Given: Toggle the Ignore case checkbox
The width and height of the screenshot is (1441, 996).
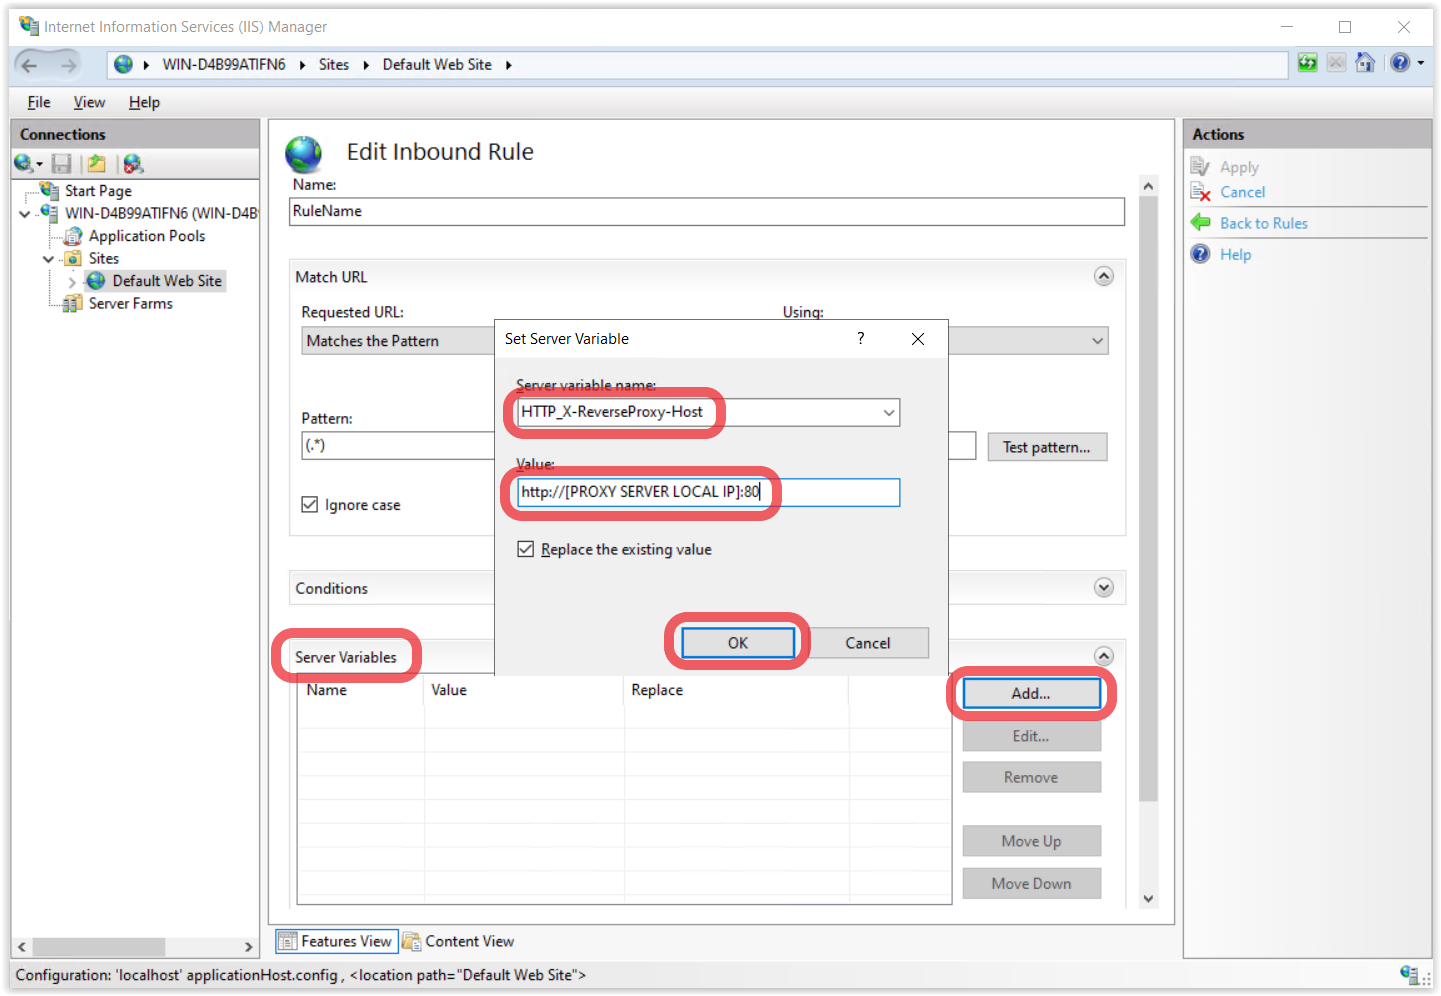Looking at the screenshot, I should (310, 505).
